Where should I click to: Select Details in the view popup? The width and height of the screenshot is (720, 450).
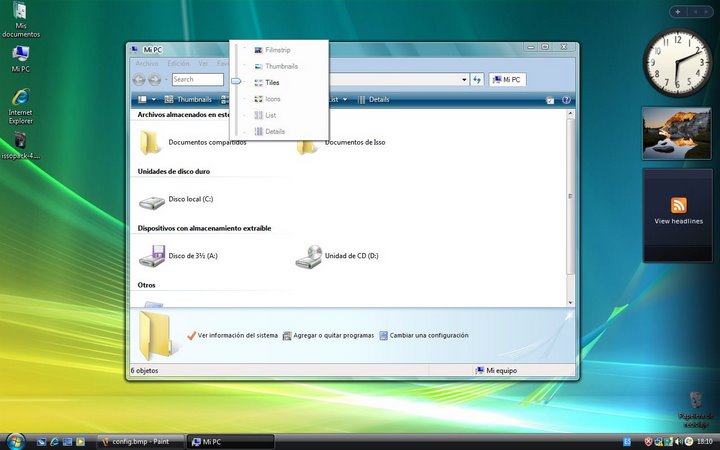click(270, 131)
